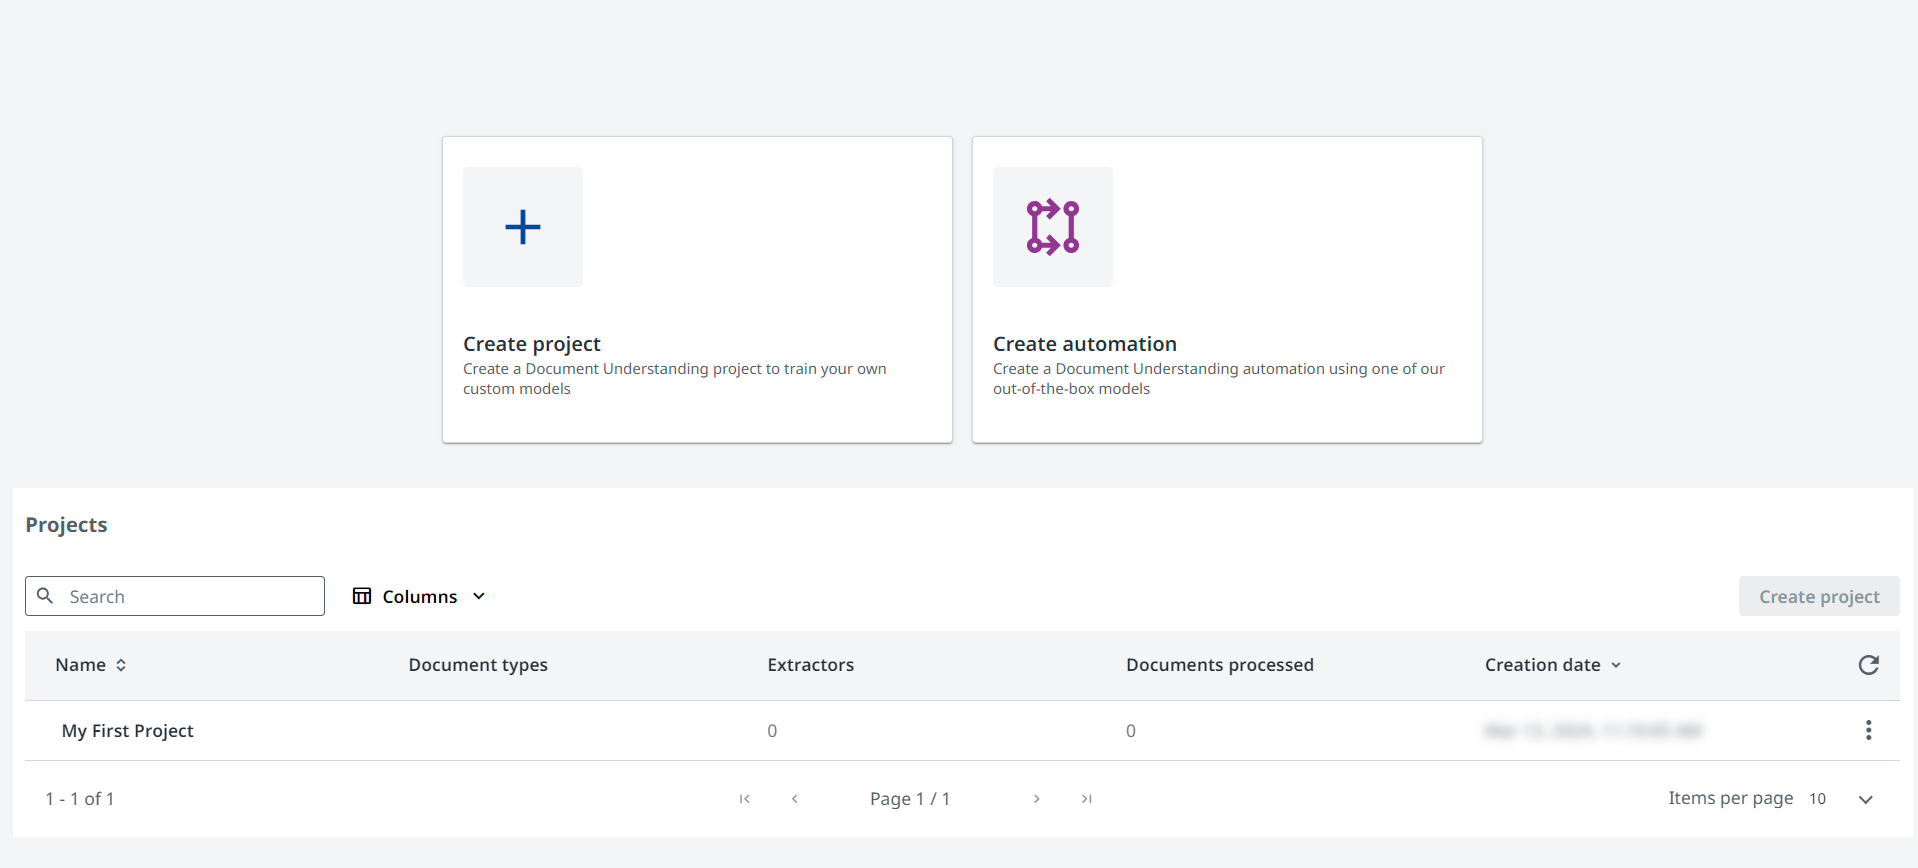The height and width of the screenshot is (868, 1918).
Task: Go to the first page
Action: pyautogui.click(x=744, y=799)
